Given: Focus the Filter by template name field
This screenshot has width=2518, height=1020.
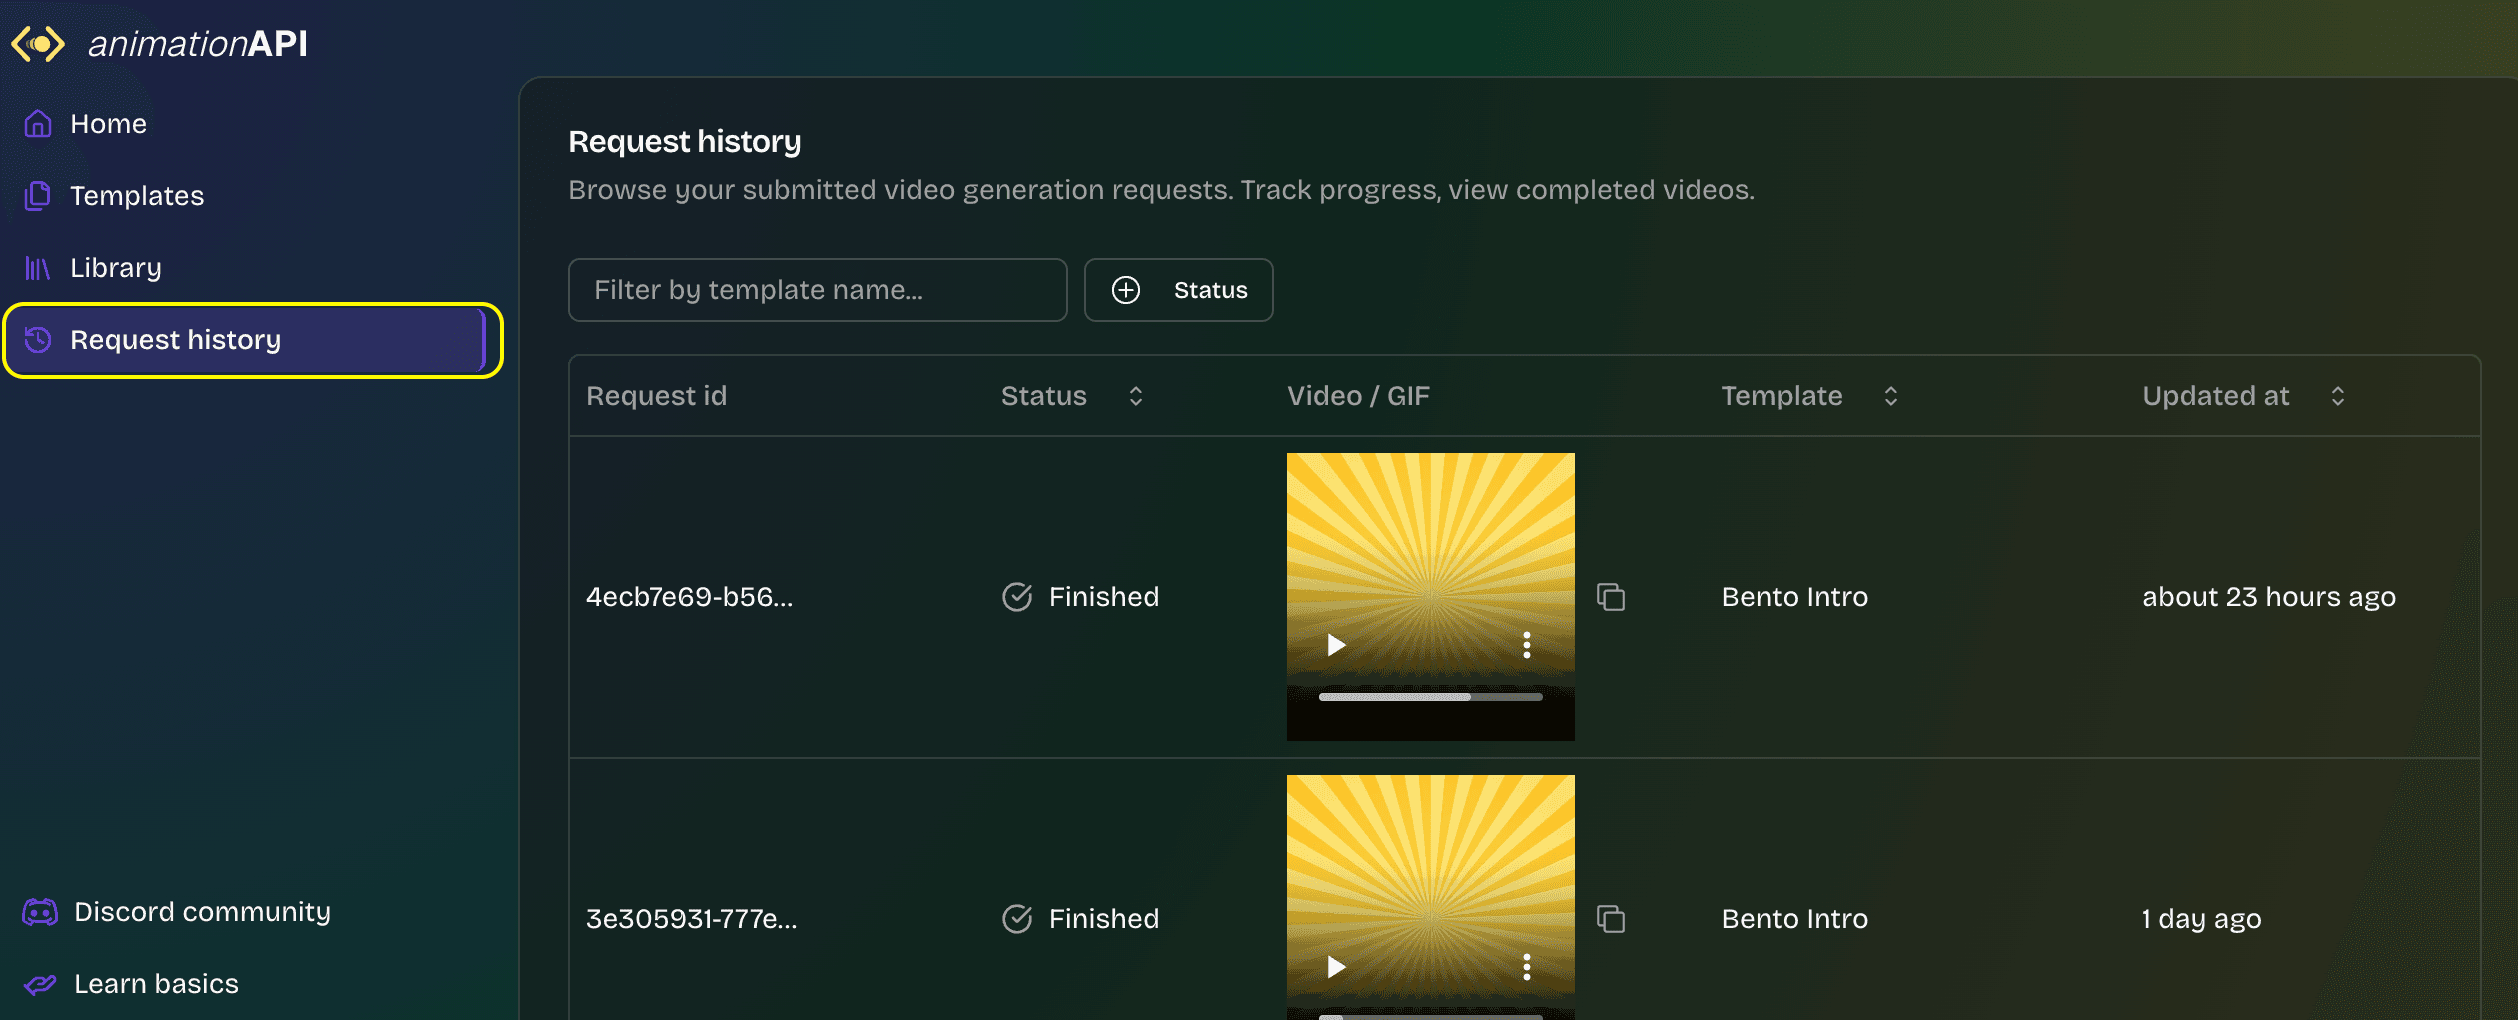Looking at the screenshot, I should click(x=817, y=290).
